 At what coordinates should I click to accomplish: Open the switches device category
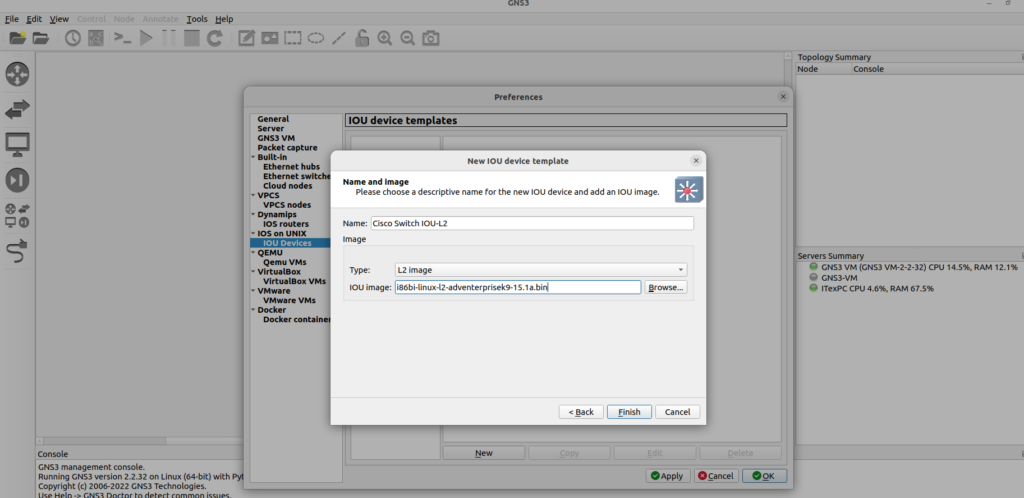pos(18,109)
